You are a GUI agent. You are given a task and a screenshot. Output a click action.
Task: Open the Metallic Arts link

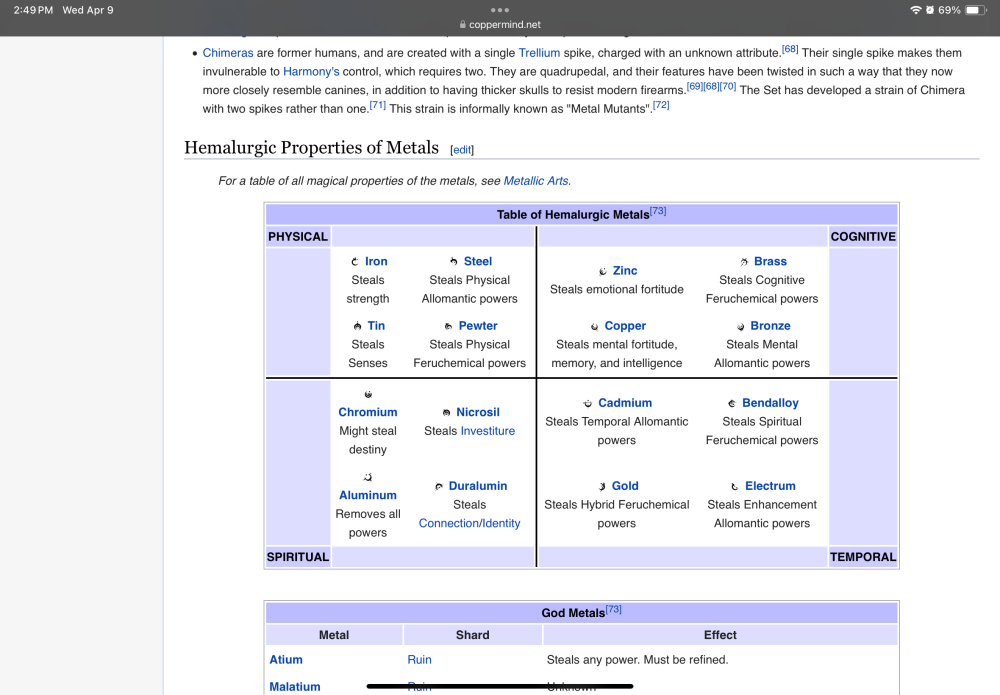click(x=536, y=181)
